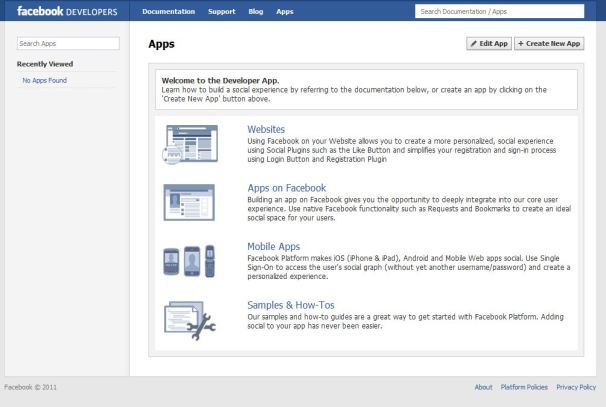Open the Websites illustration icon
The image size is (606, 407).
point(190,144)
